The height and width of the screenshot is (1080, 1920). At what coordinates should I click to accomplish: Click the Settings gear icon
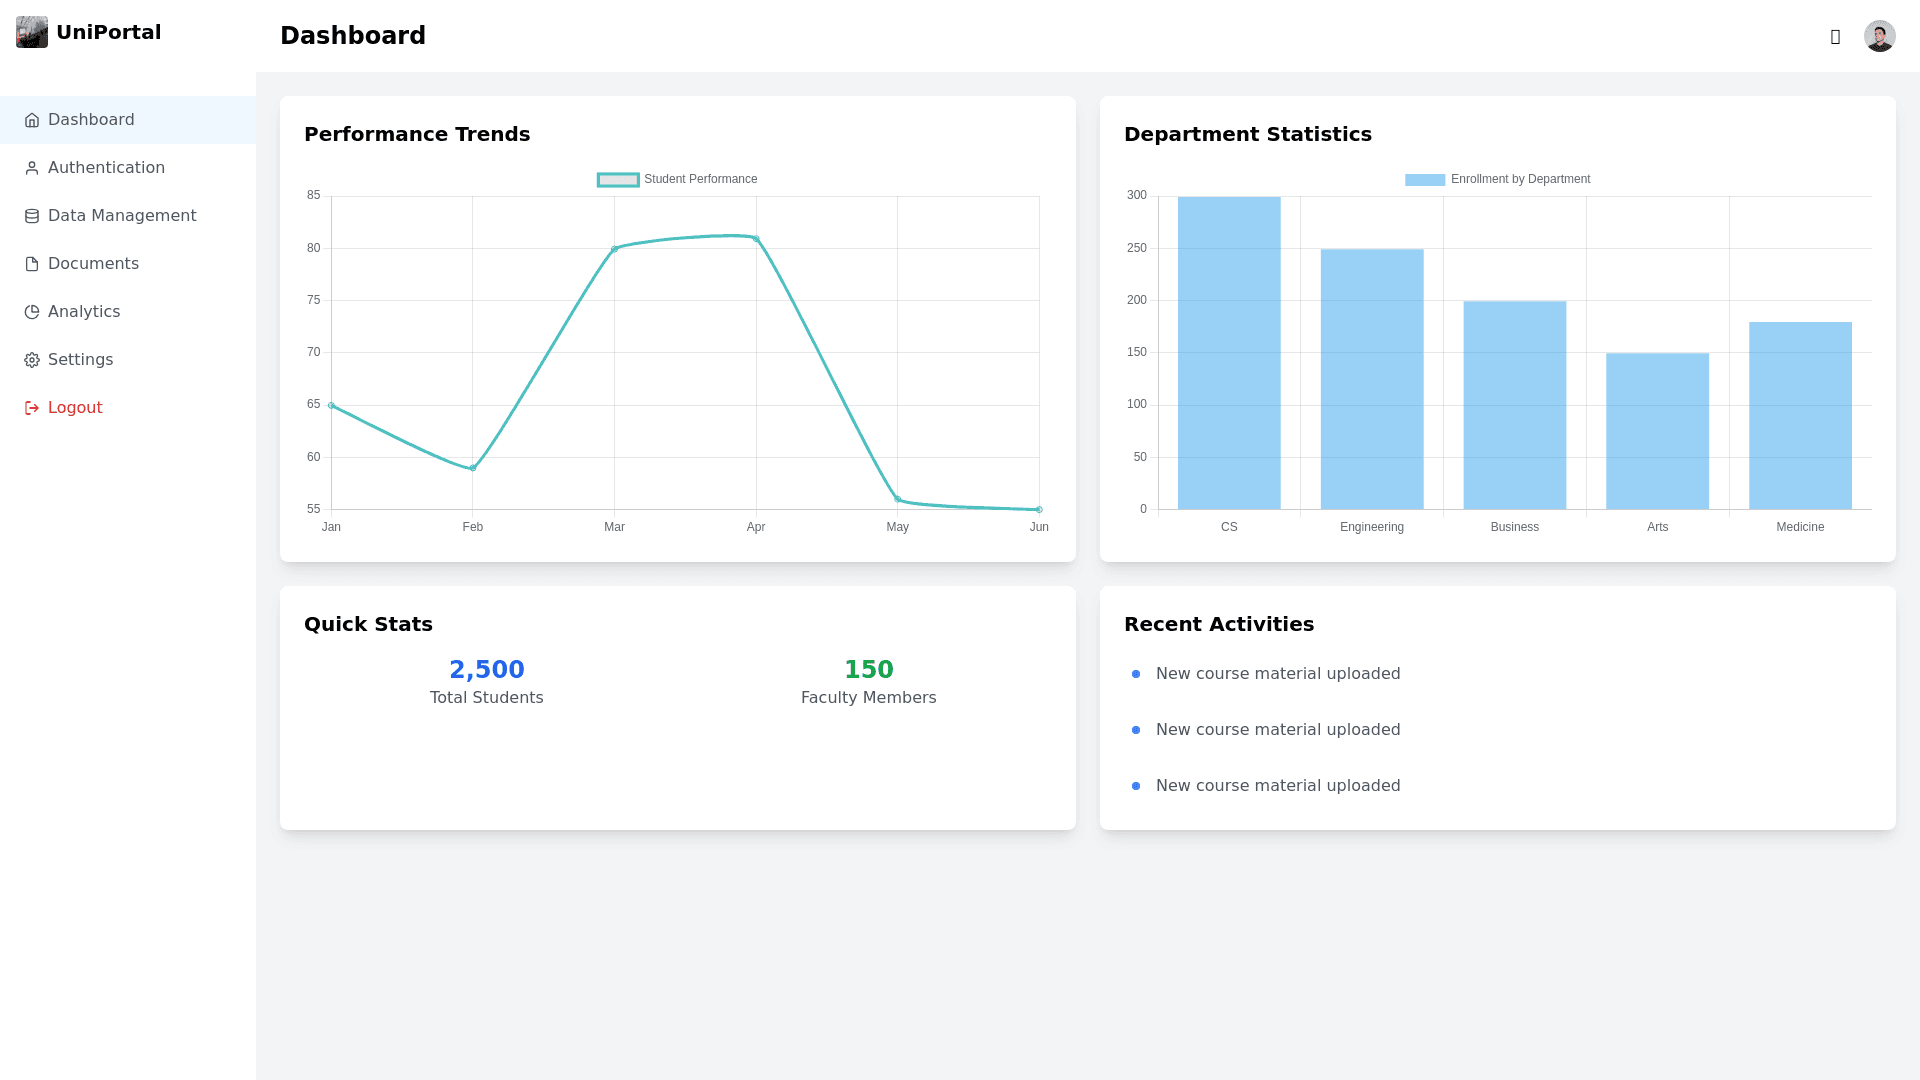(32, 360)
